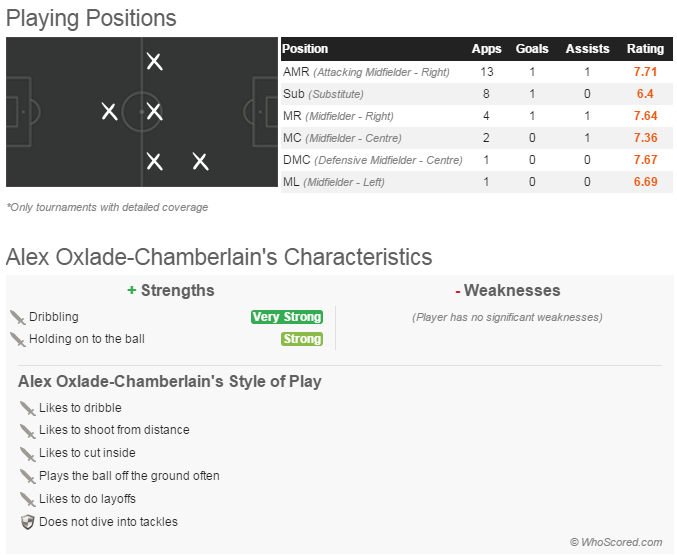The image size is (677, 555).
Task: Click the green Strong rating badge
Action: 301,339
